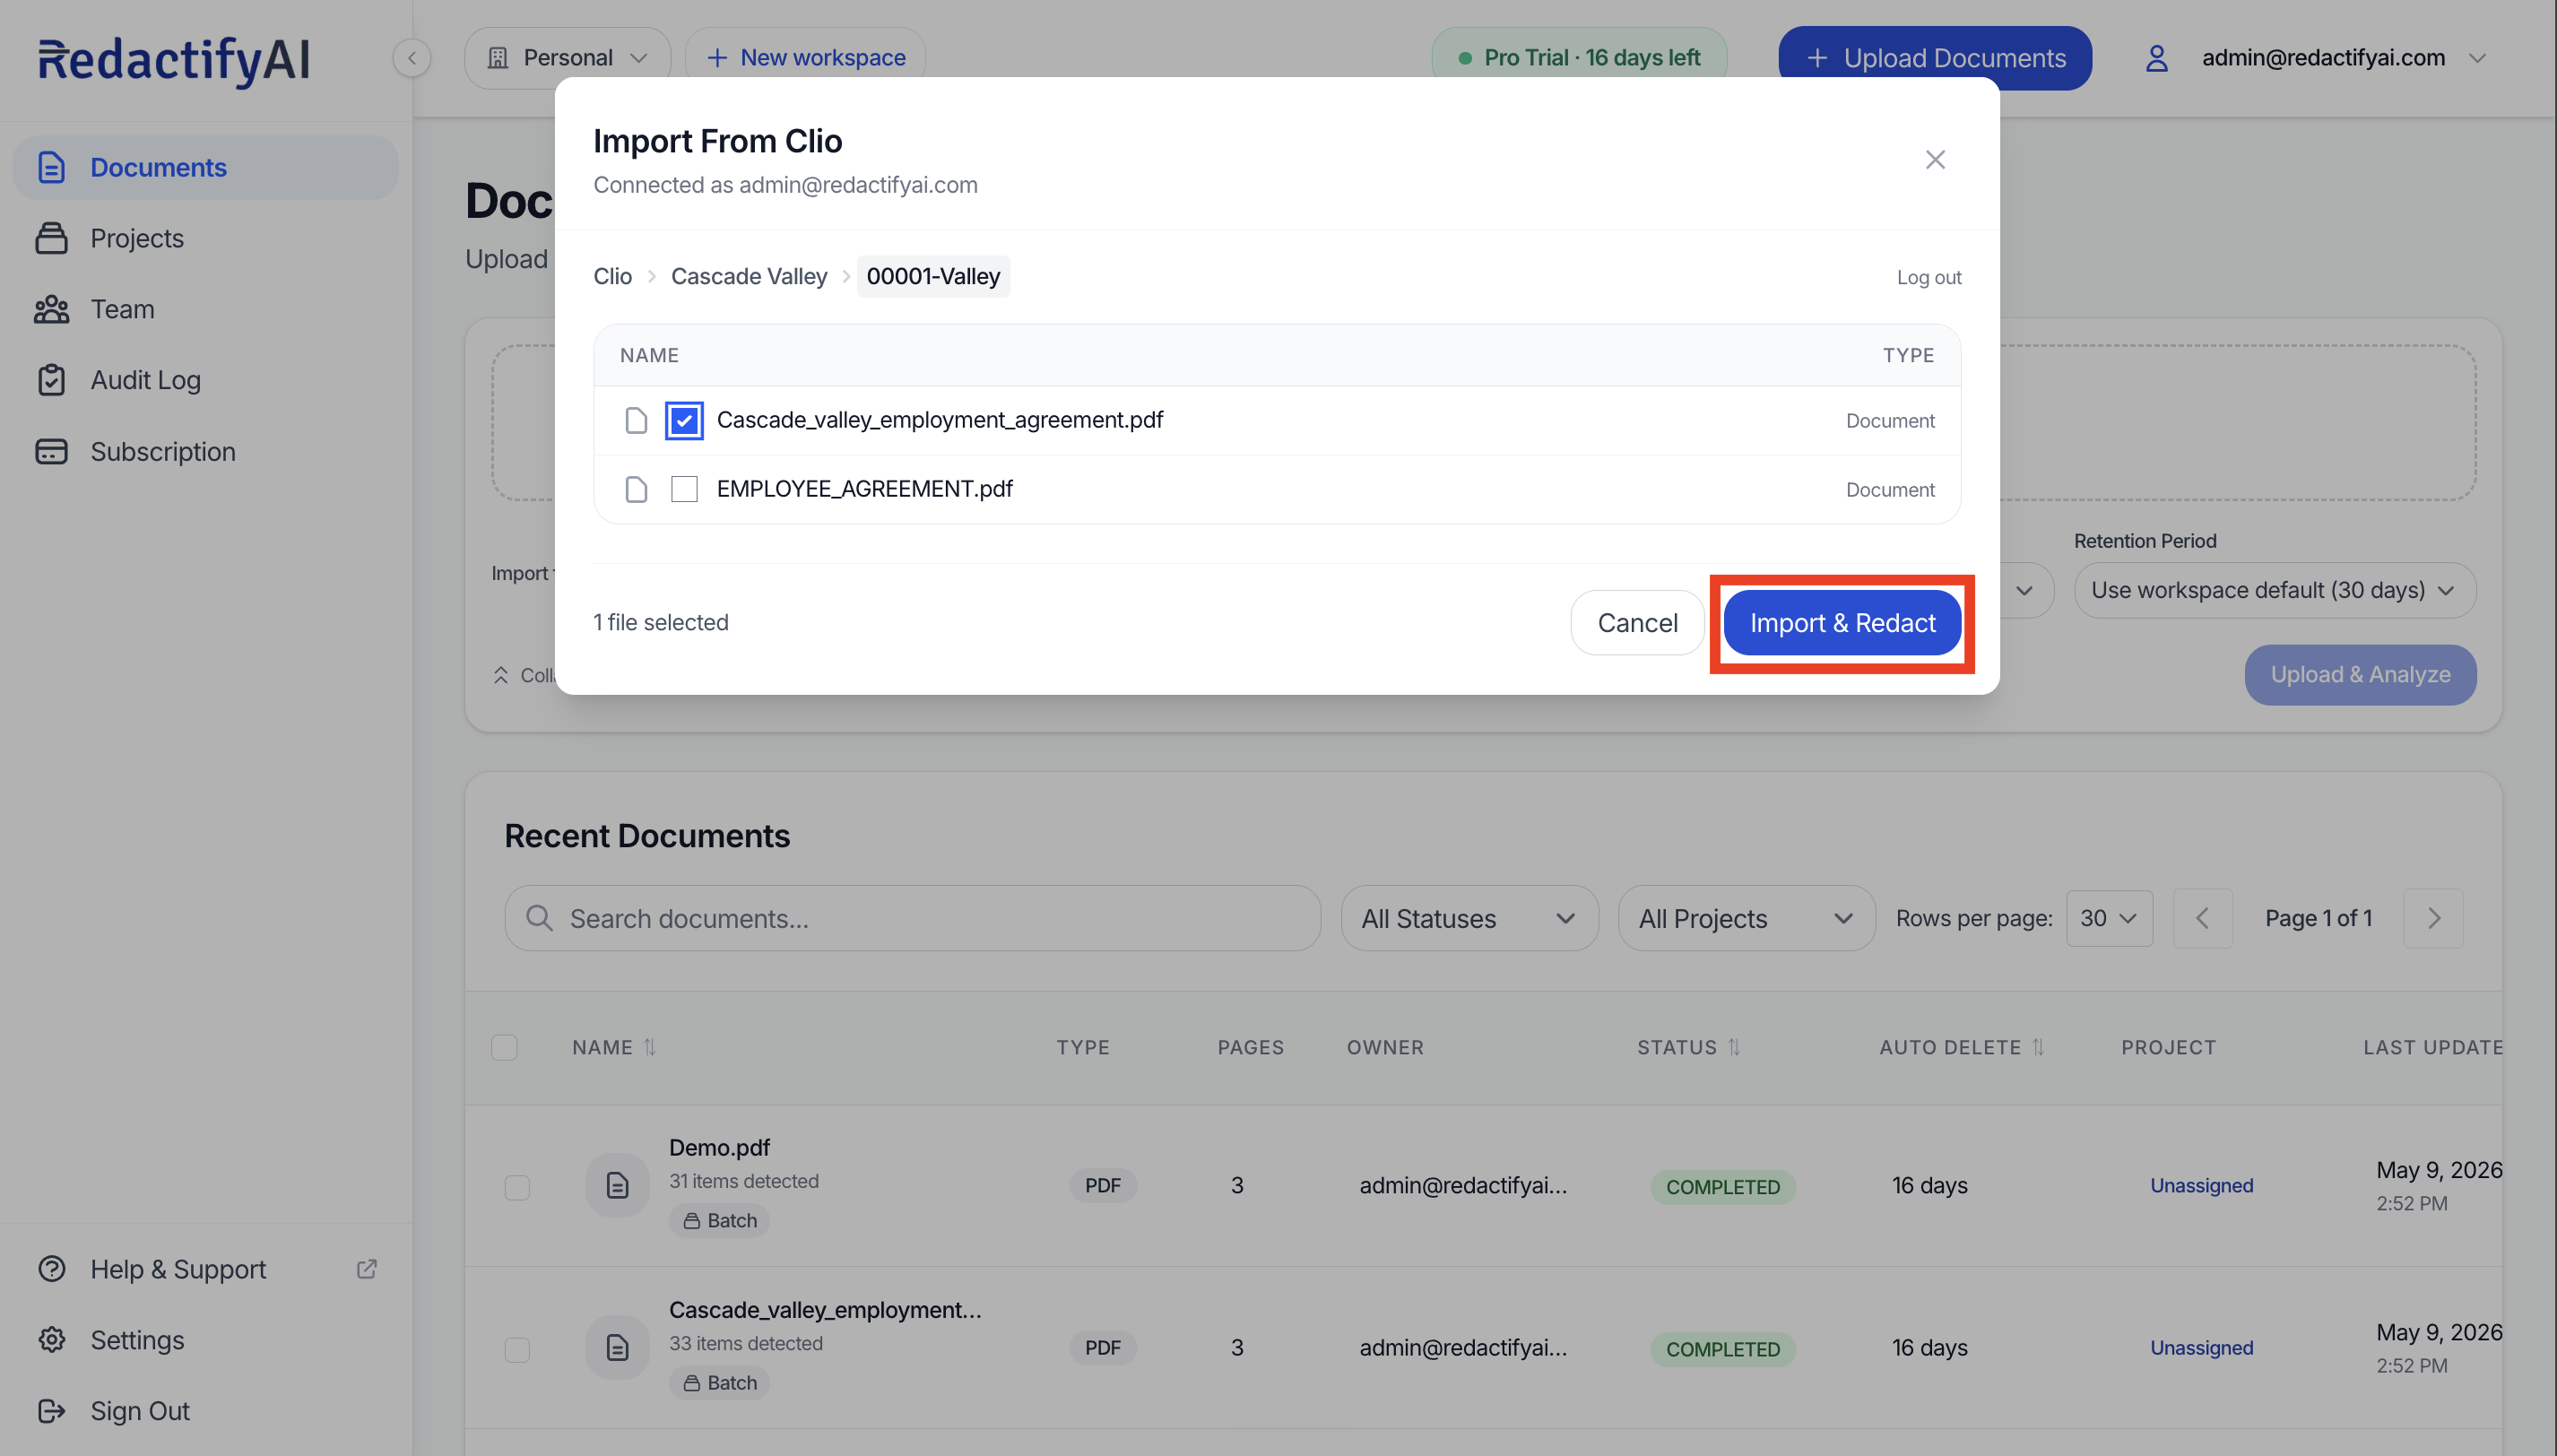Open the Subscription page
Viewport: 2557px width, 1456px height.
click(x=205, y=451)
